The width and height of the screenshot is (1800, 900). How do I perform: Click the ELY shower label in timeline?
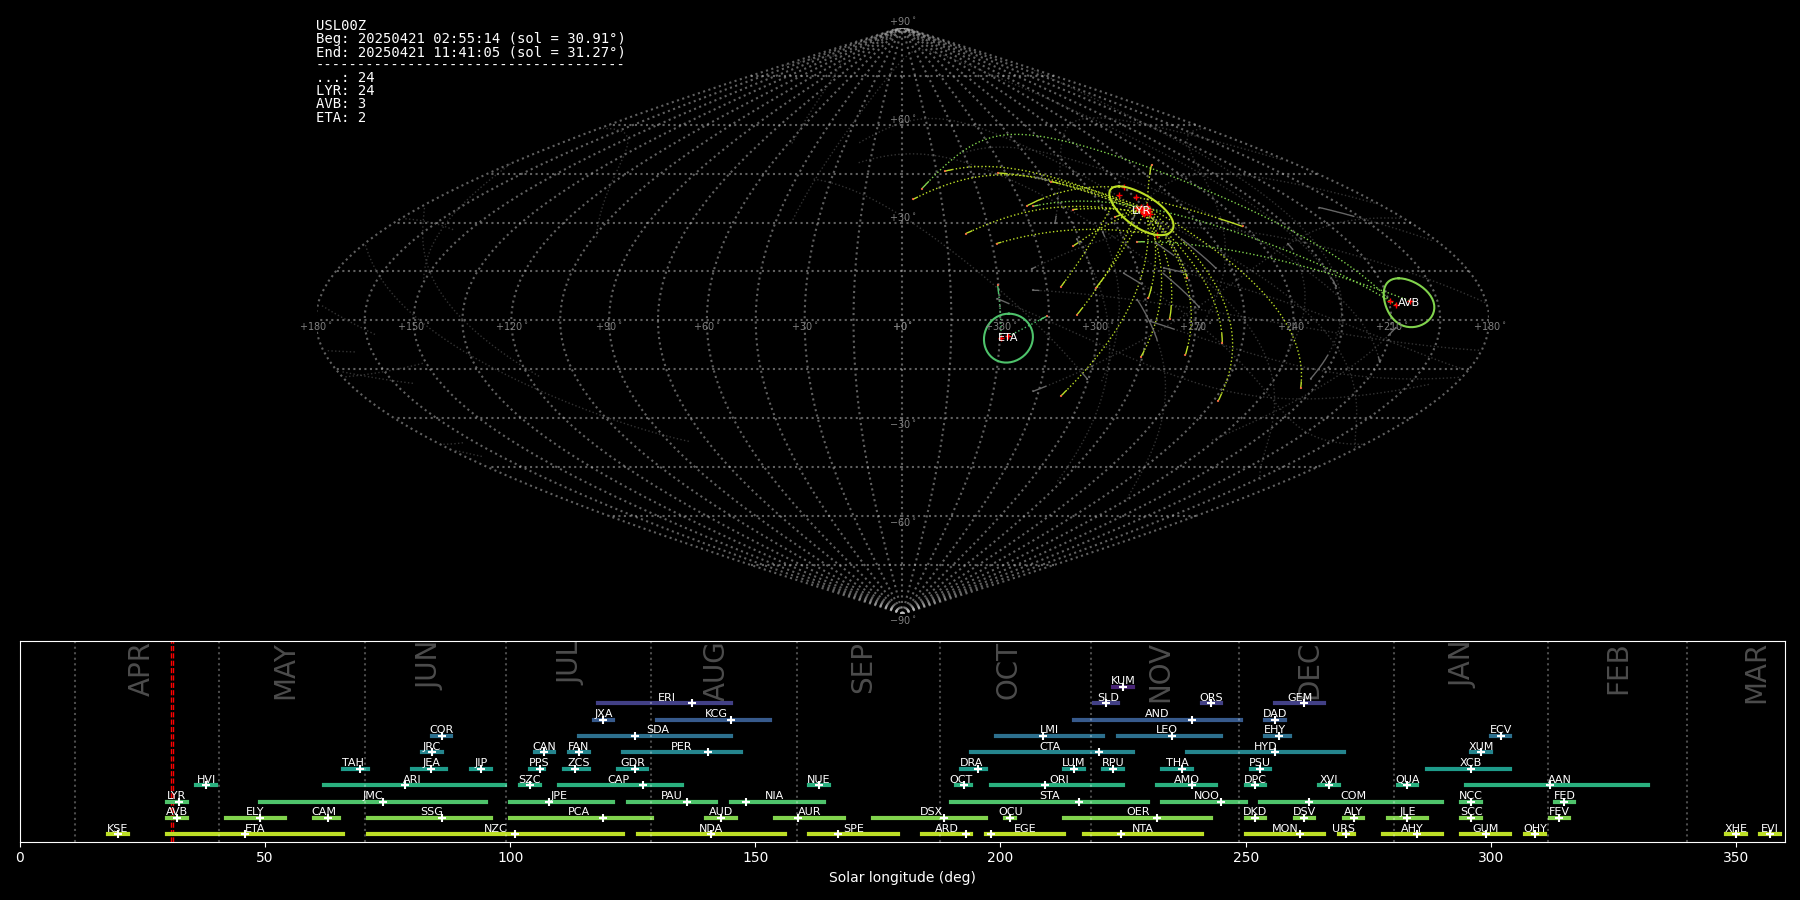pyautogui.click(x=255, y=812)
